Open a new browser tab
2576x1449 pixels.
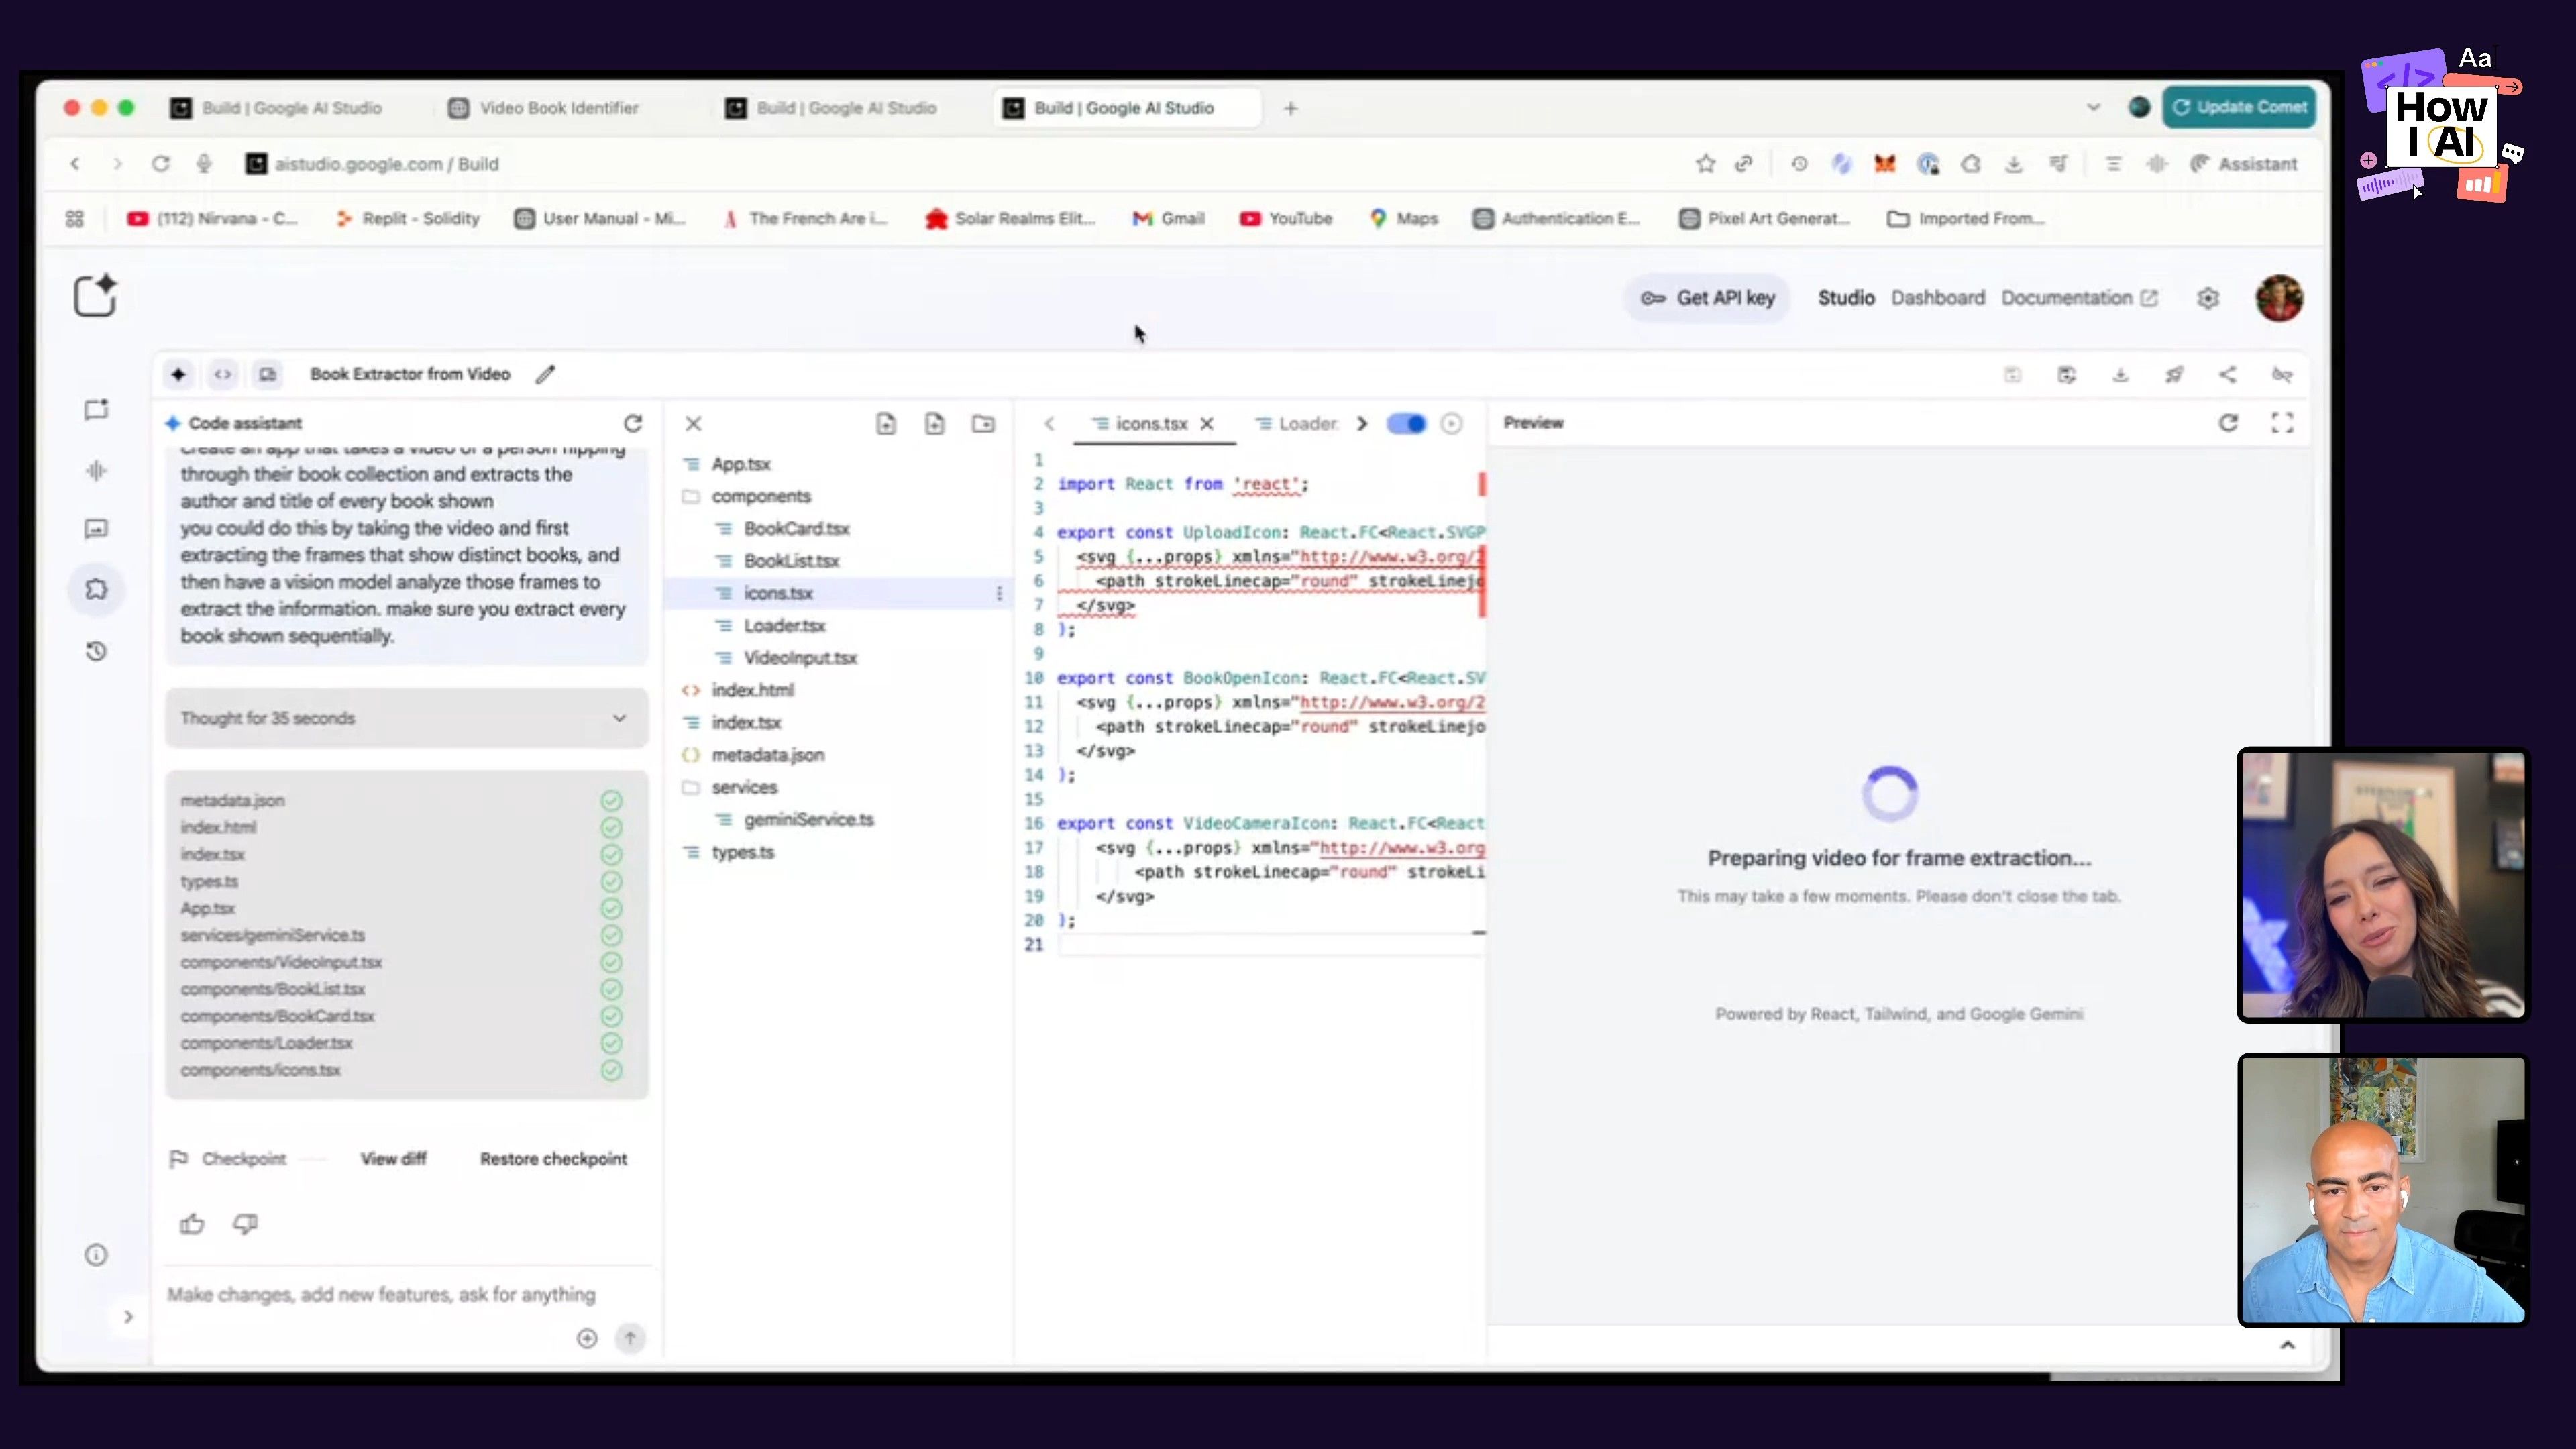[1291, 108]
